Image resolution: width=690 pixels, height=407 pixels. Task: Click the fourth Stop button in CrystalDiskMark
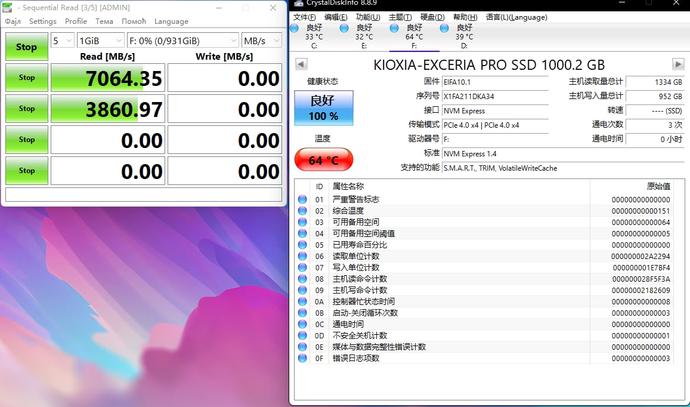coord(26,139)
